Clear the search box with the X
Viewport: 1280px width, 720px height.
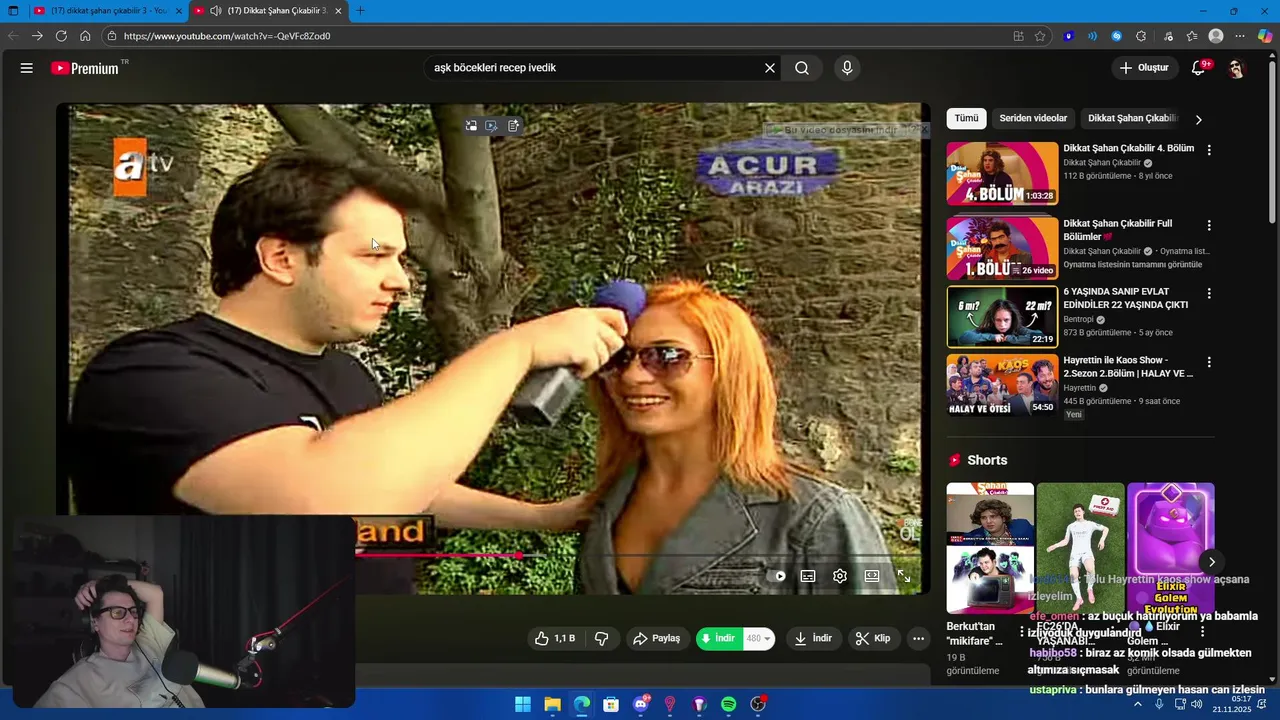tap(770, 68)
